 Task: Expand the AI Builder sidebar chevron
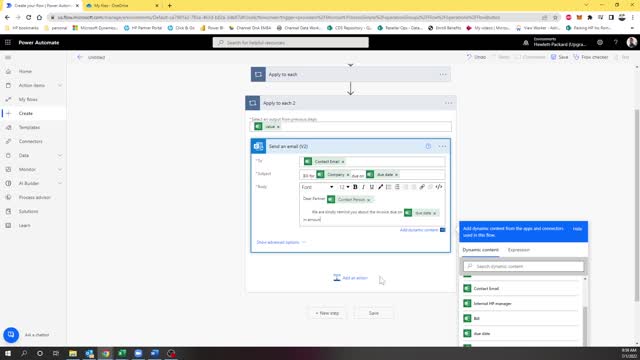coord(60,183)
